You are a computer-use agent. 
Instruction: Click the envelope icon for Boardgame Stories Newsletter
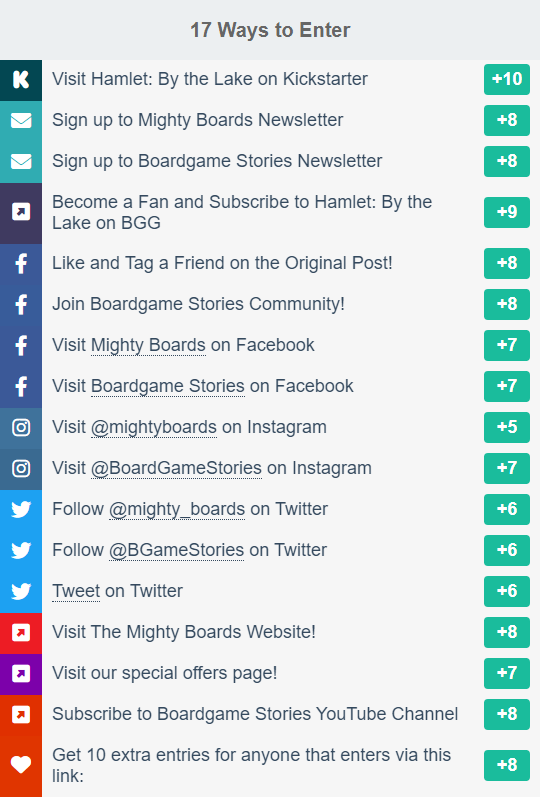tap(21, 162)
